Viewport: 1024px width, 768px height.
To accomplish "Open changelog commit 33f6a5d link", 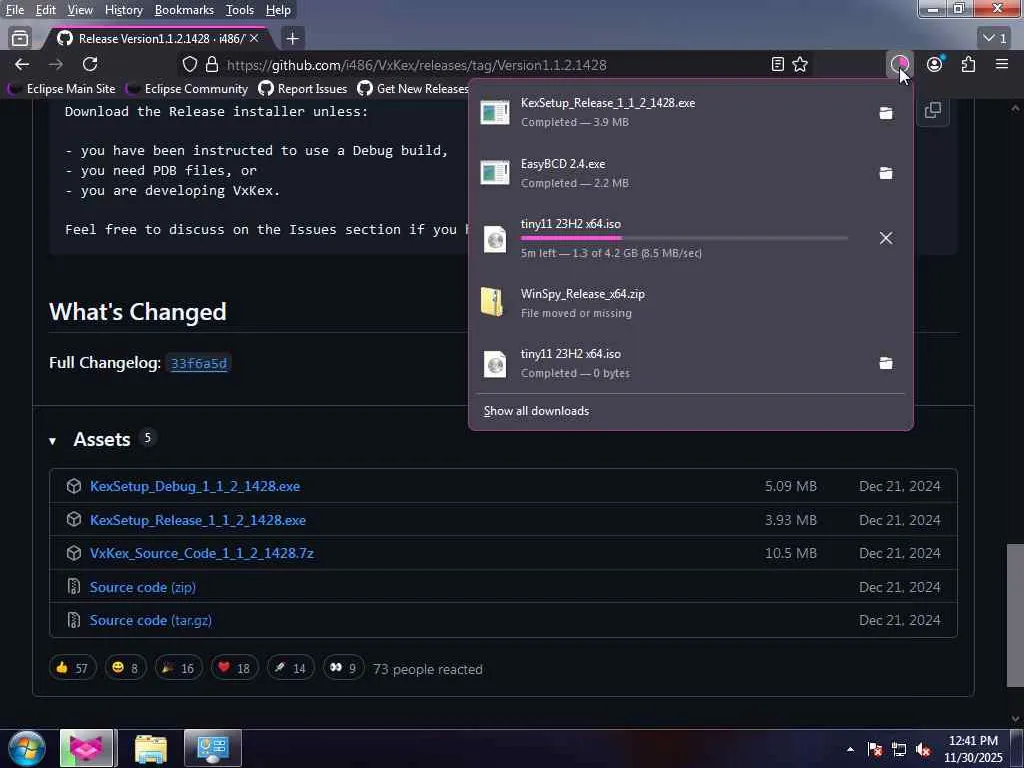I will coord(199,363).
